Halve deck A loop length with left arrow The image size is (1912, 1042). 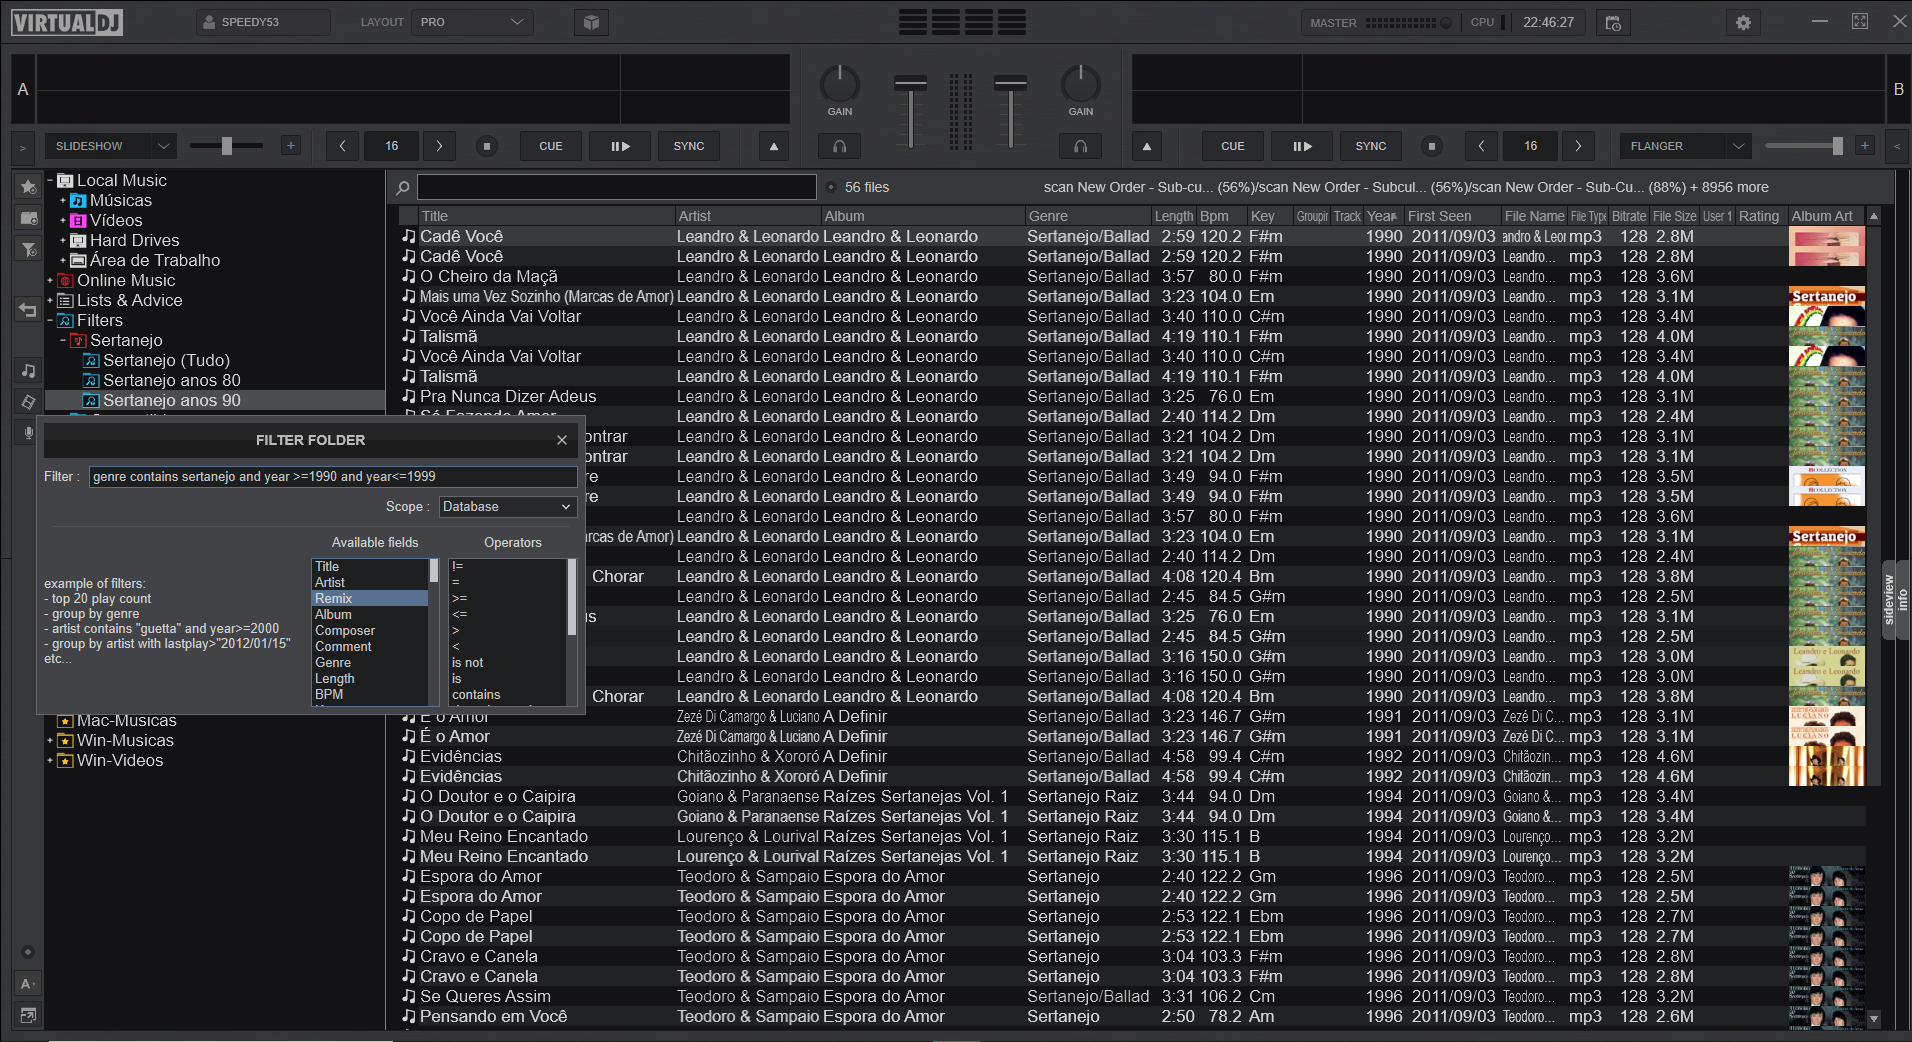pos(342,146)
